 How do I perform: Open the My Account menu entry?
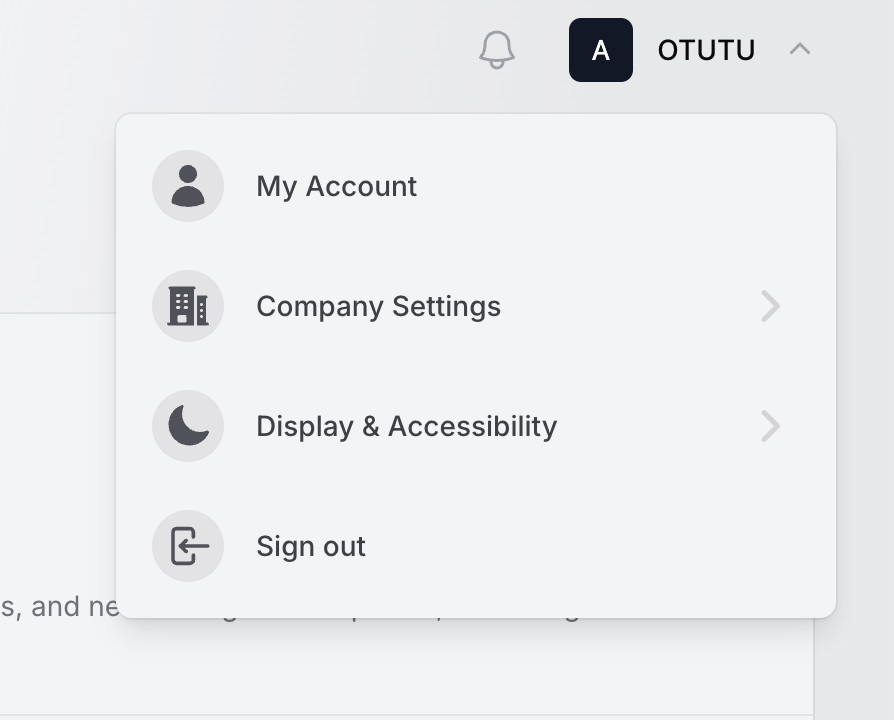[336, 187]
